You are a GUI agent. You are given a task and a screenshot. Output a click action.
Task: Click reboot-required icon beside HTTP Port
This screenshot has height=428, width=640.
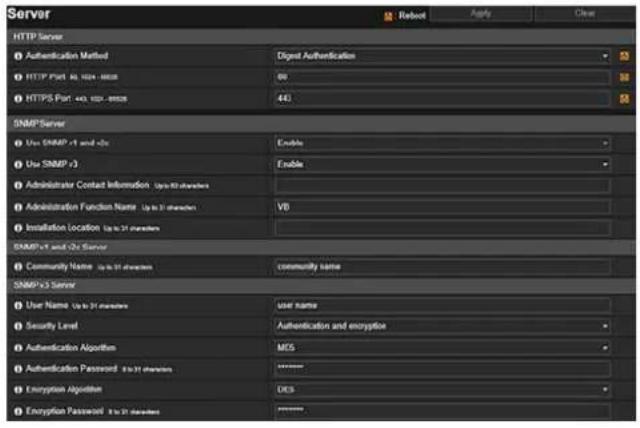(624, 77)
